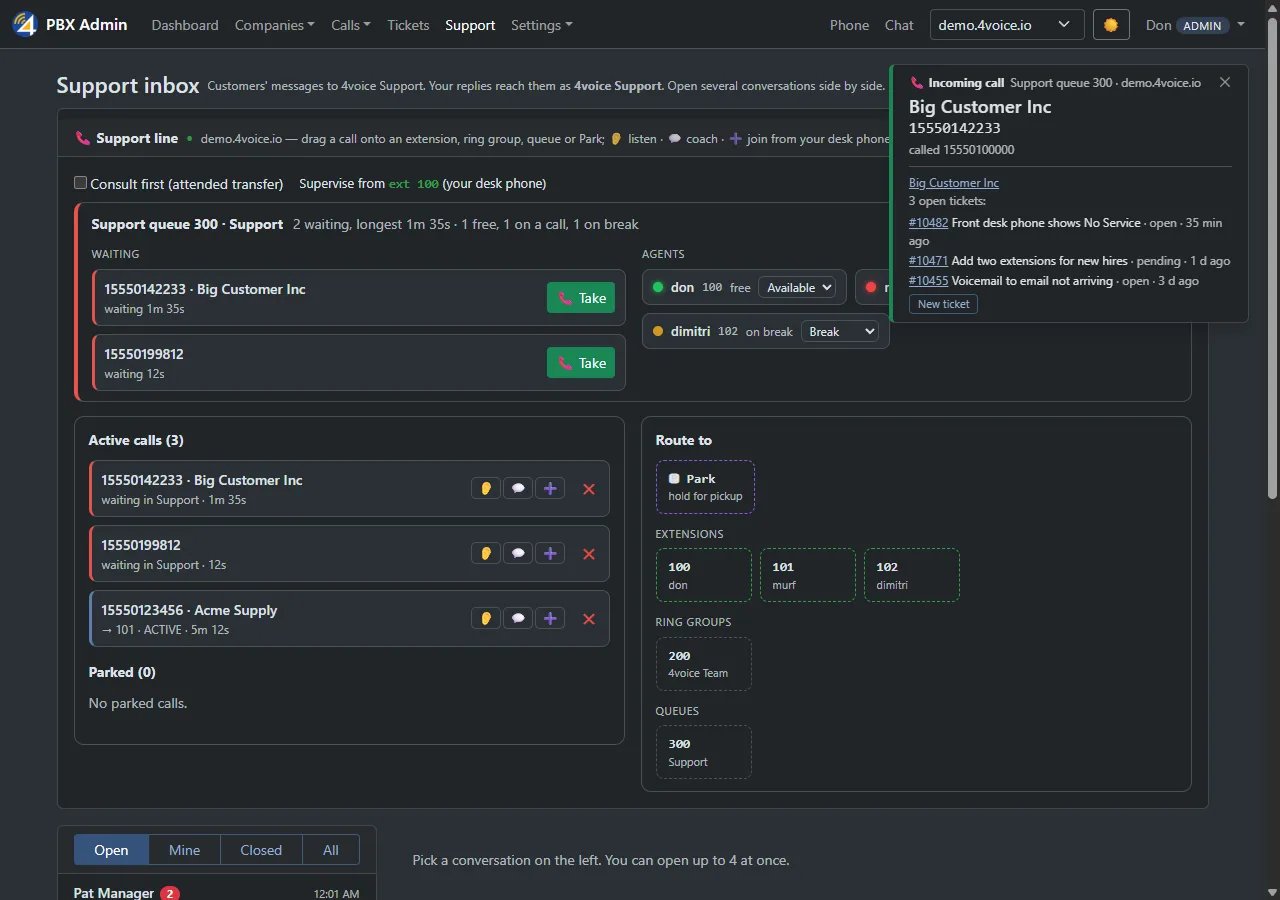Click the Parked (0) heading
Image resolution: width=1280 pixels, height=900 pixels.
[122, 672]
